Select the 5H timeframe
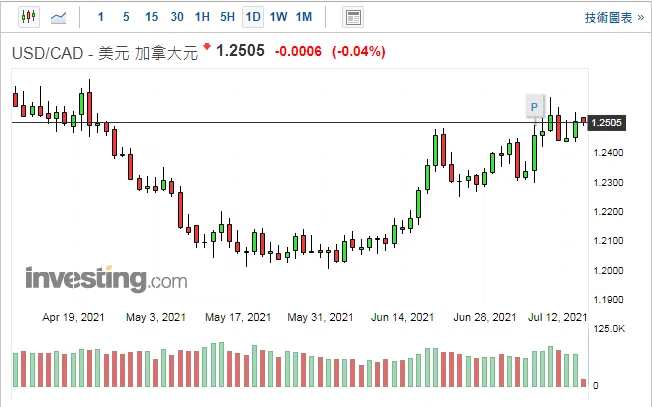Image resolution: width=652 pixels, height=407 pixels. click(x=227, y=17)
